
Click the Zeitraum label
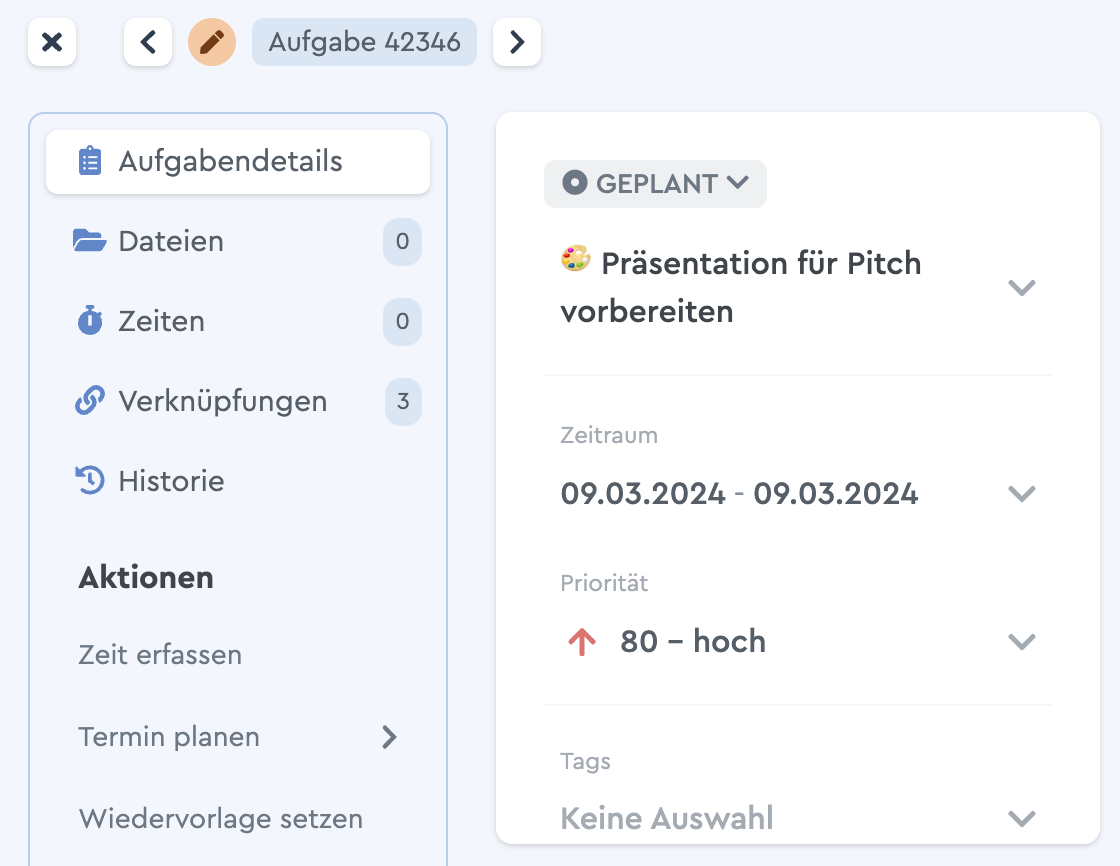point(609,435)
